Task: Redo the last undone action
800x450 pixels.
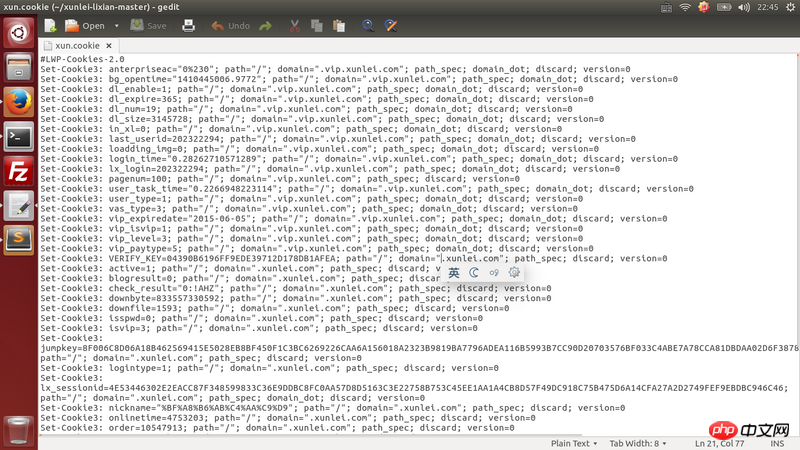Action: [265, 26]
